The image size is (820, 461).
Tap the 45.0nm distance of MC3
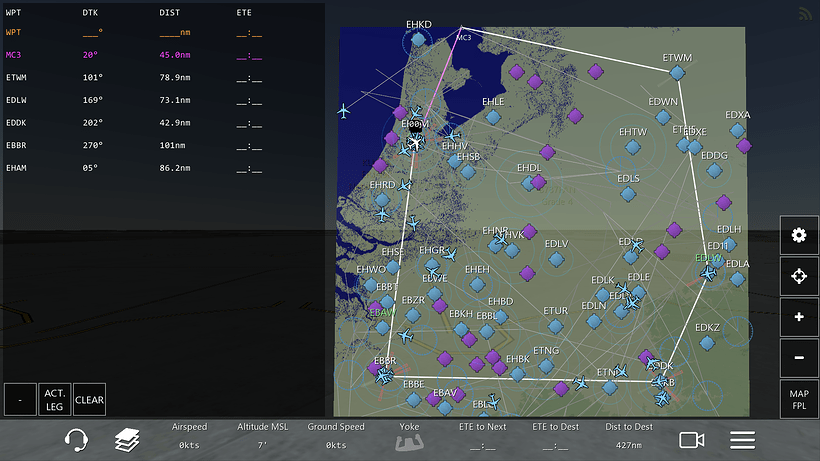point(175,55)
